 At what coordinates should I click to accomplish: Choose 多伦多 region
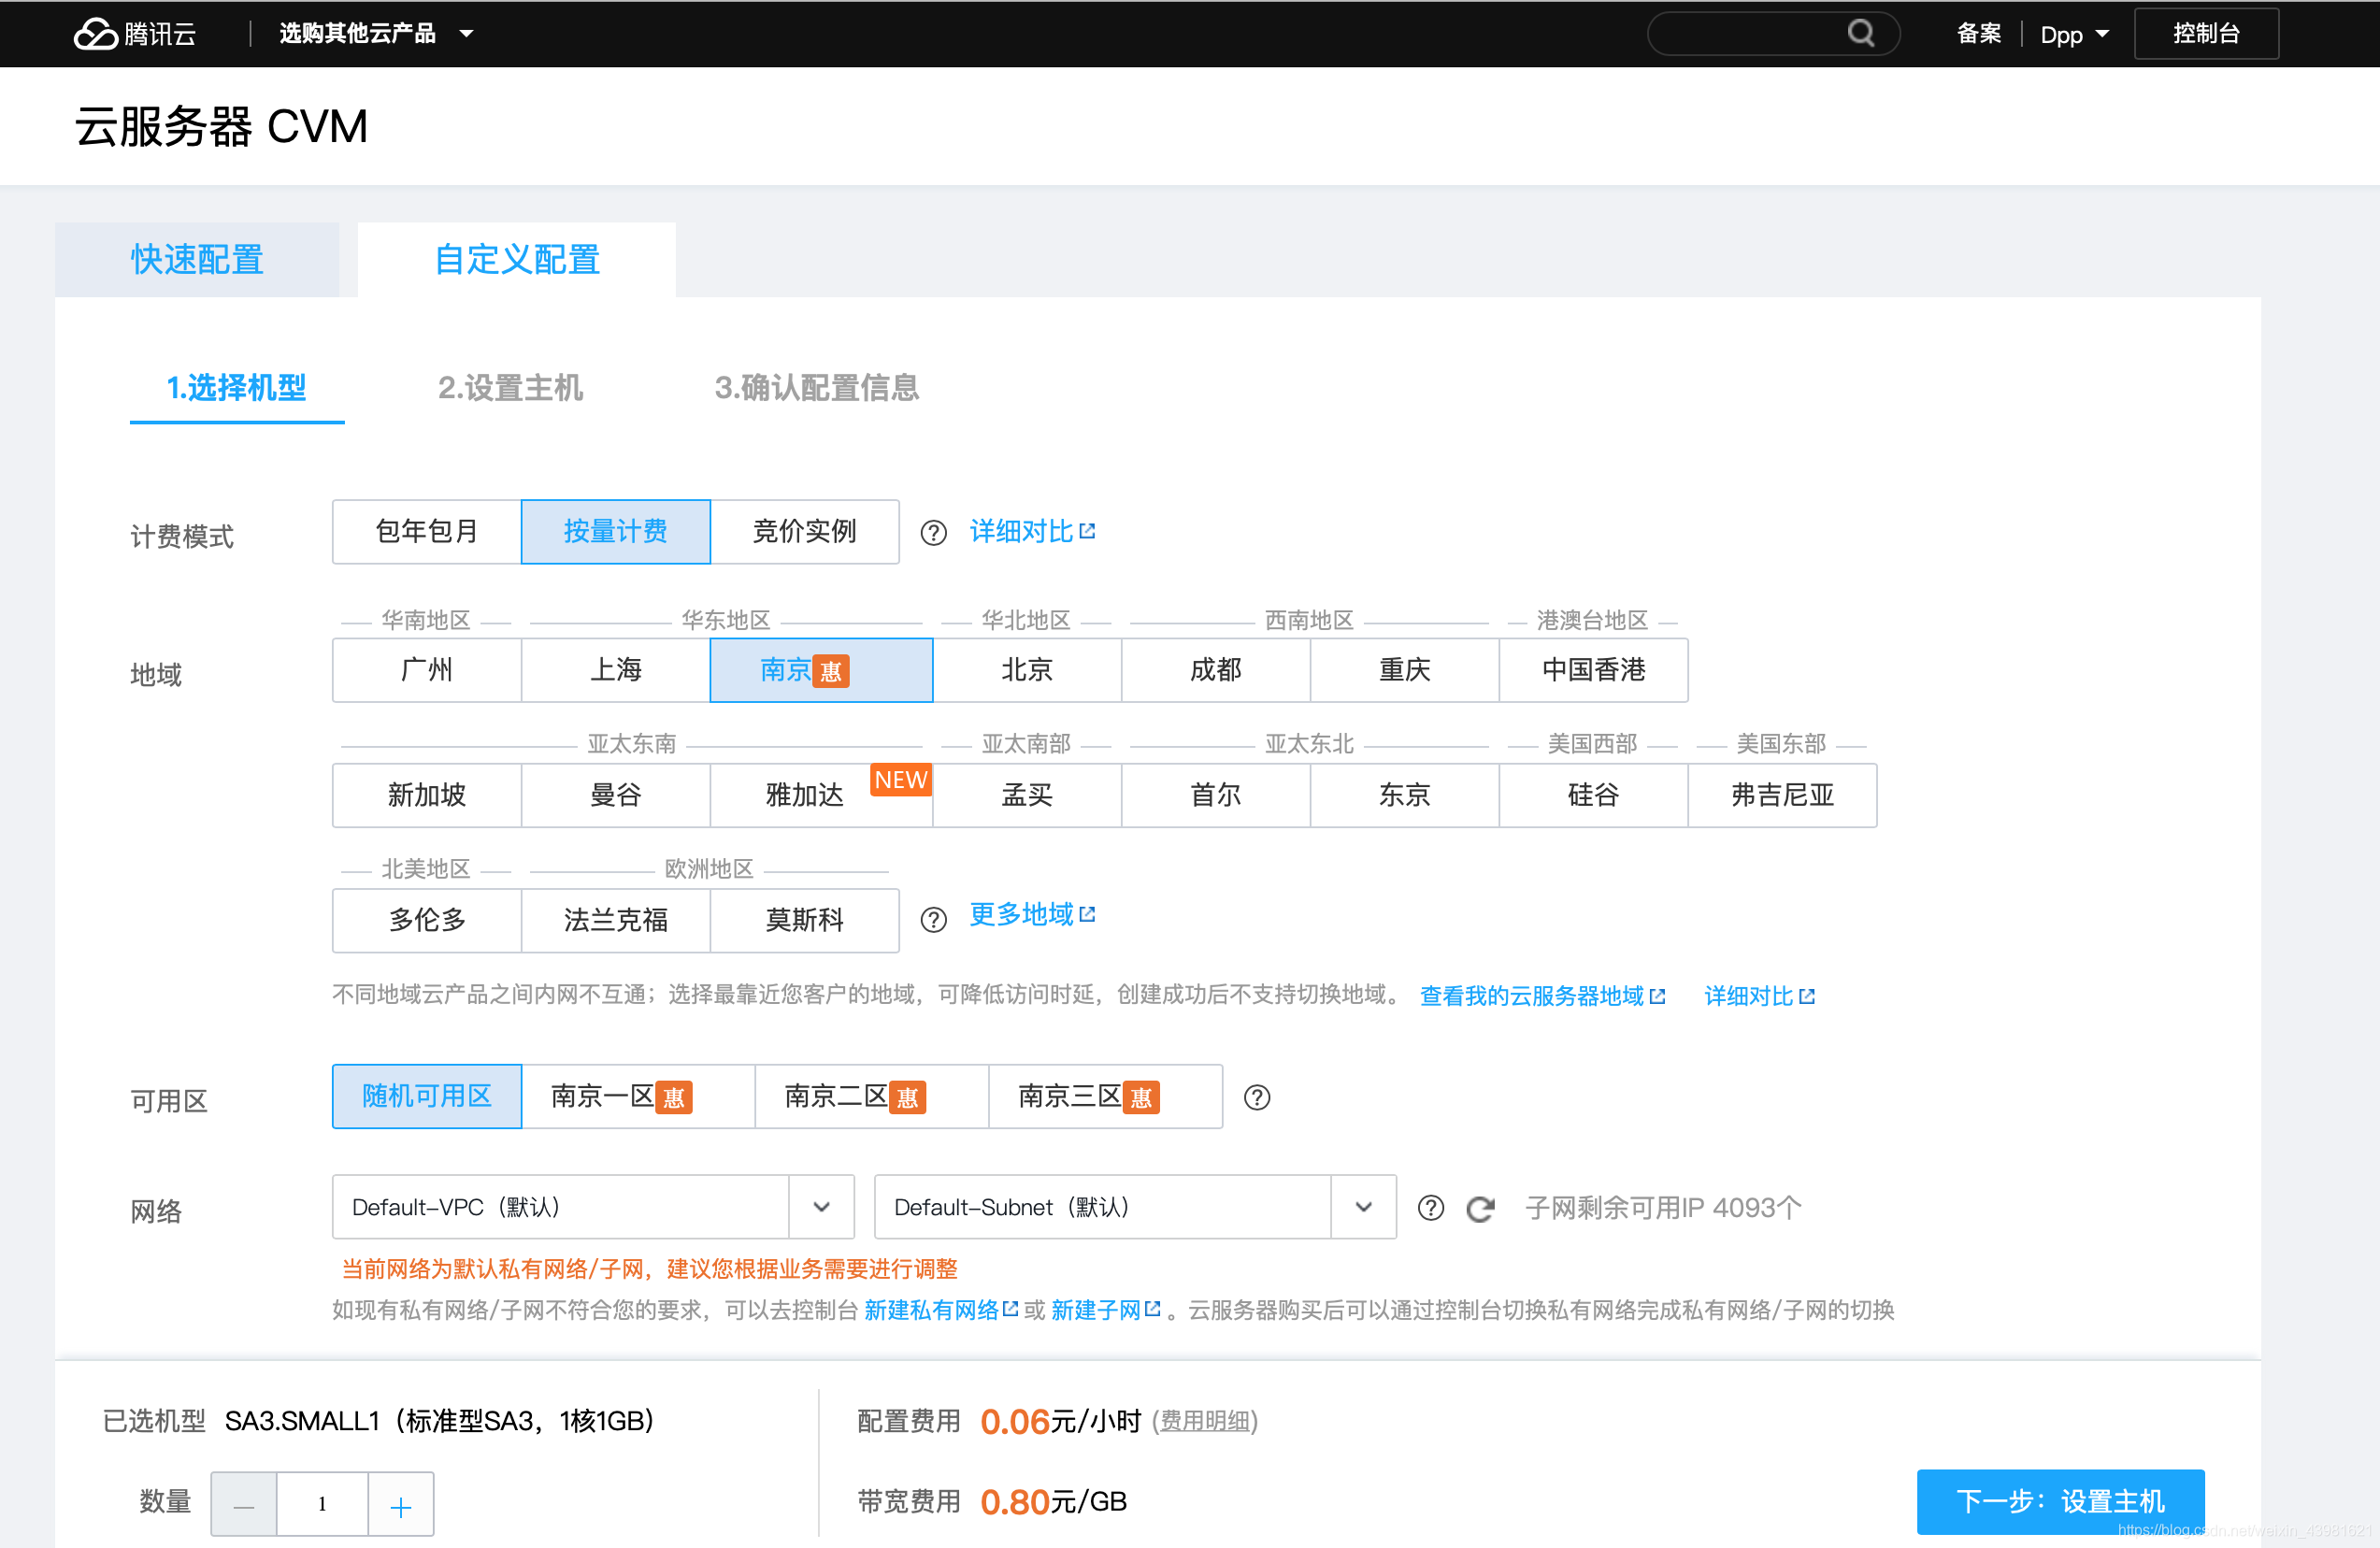pos(427,920)
